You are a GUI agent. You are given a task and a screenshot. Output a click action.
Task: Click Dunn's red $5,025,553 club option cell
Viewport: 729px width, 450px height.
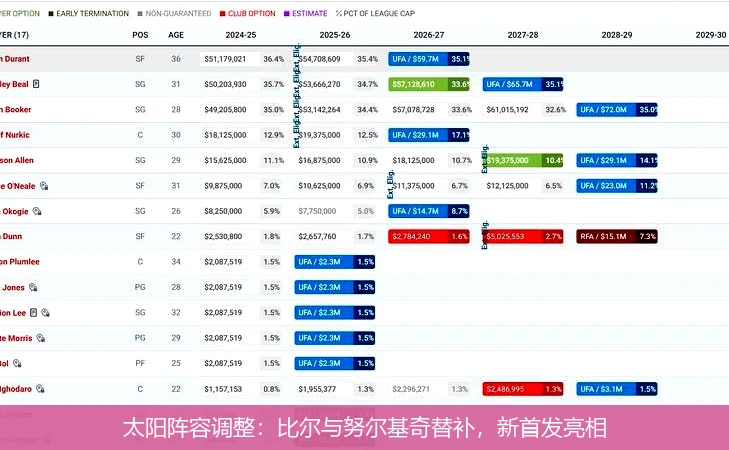coord(524,236)
